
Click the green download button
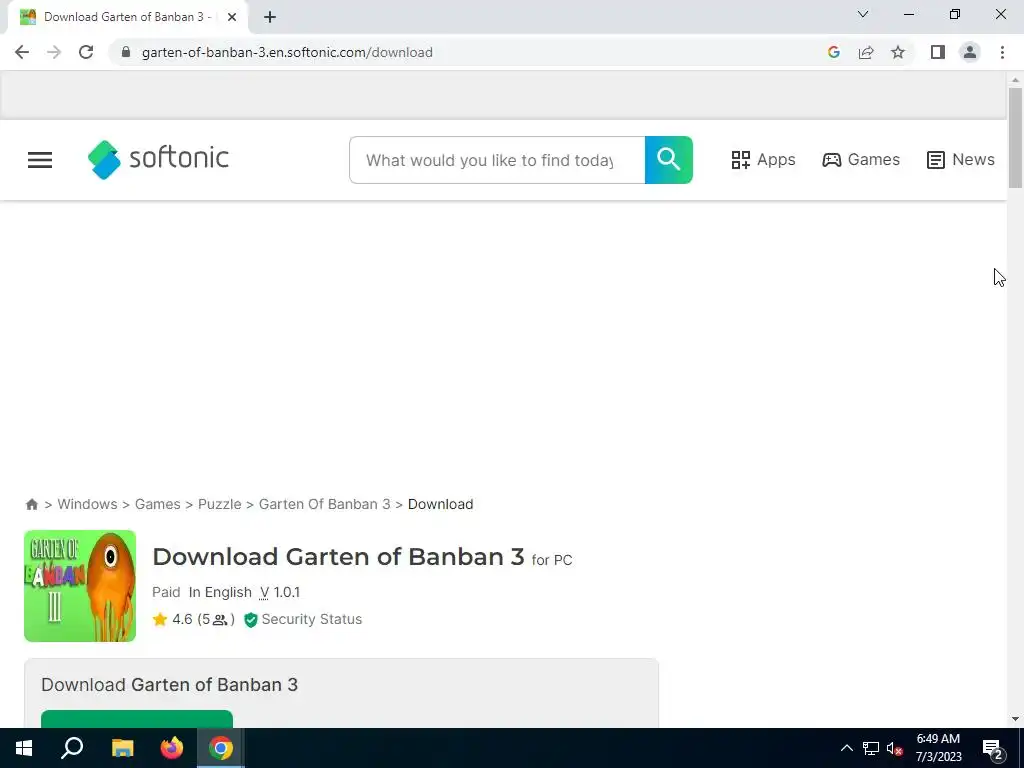(x=136, y=719)
